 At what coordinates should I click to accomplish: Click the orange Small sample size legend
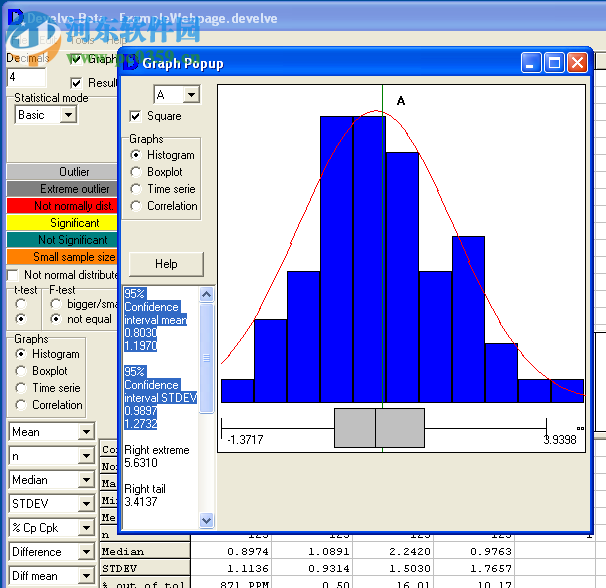(x=62, y=257)
